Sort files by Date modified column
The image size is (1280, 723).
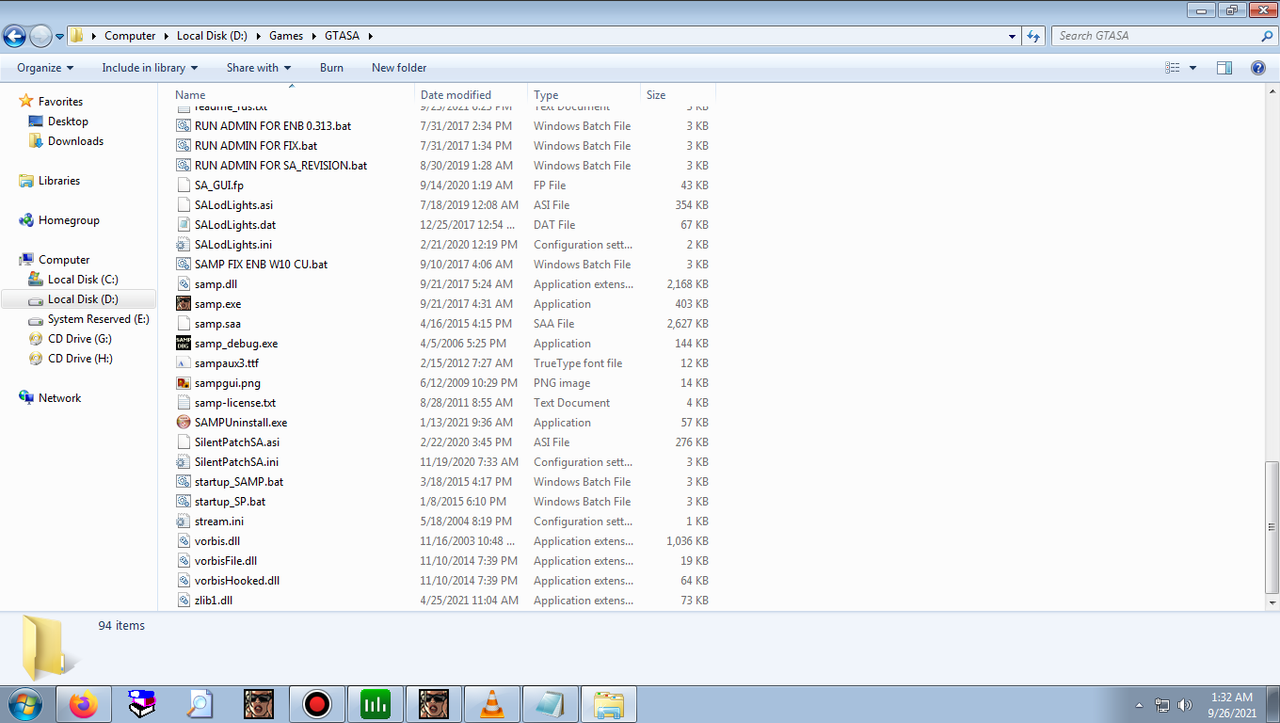point(471,95)
